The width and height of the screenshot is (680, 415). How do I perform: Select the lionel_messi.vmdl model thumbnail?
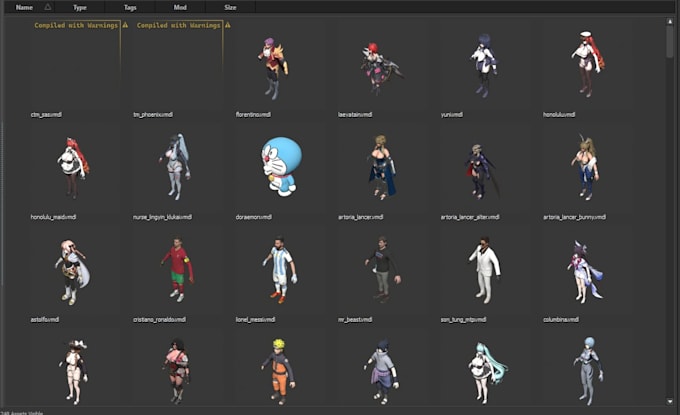[280, 269]
